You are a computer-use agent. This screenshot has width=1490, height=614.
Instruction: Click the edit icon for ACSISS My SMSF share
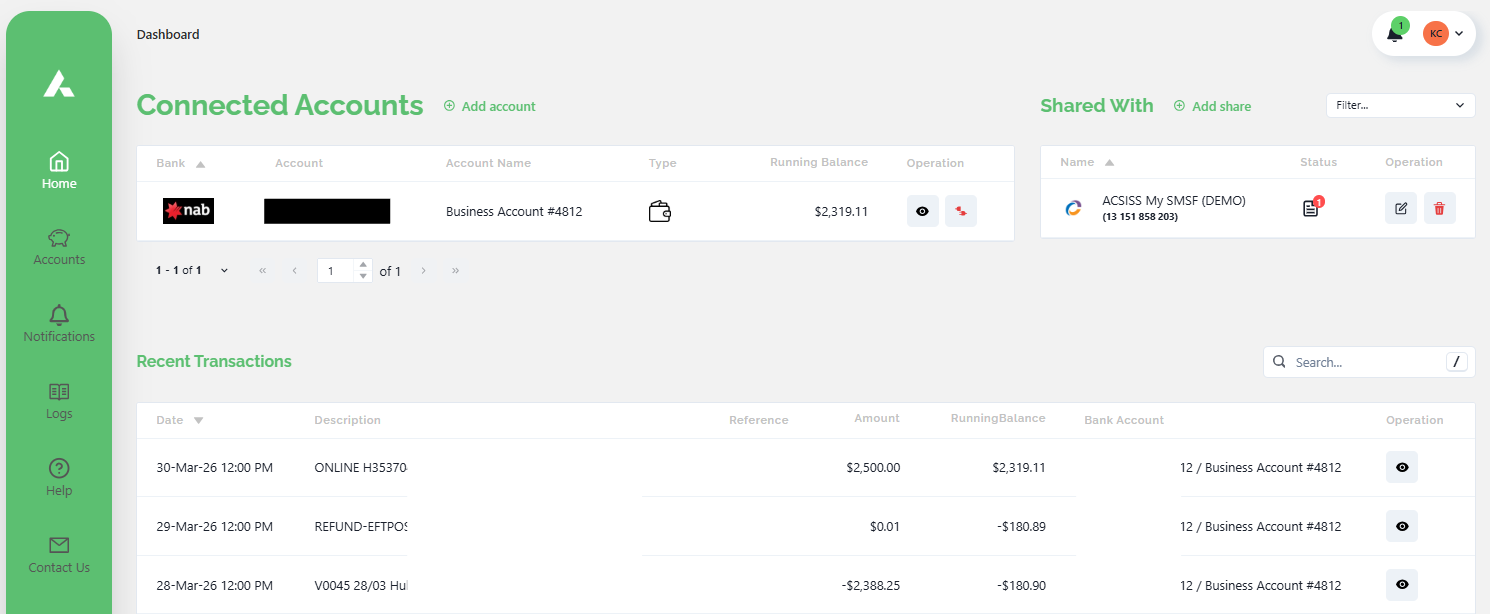pyautogui.click(x=1400, y=208)
